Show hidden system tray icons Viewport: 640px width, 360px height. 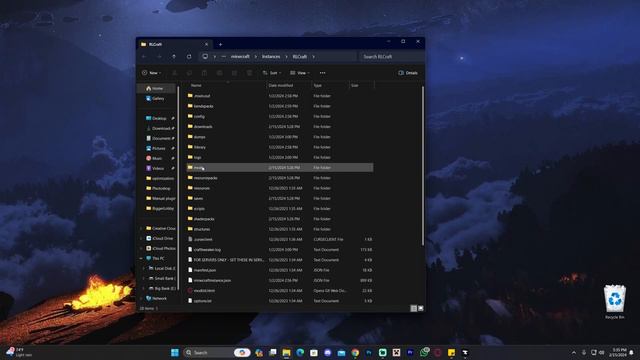574,352
